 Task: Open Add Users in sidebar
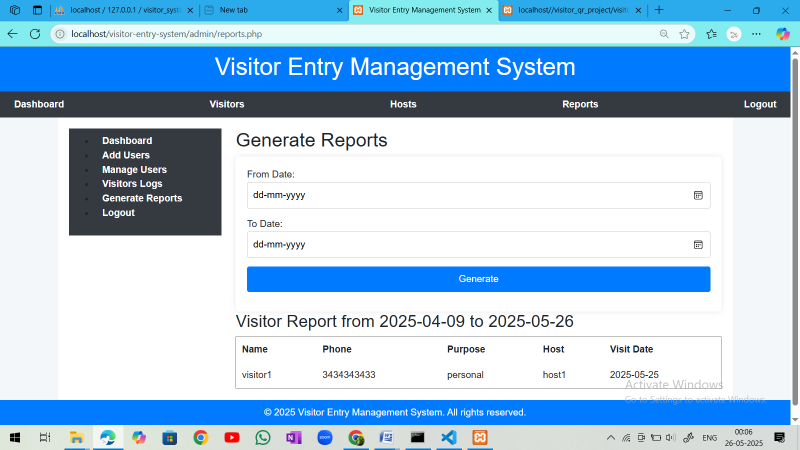[126, 155]
